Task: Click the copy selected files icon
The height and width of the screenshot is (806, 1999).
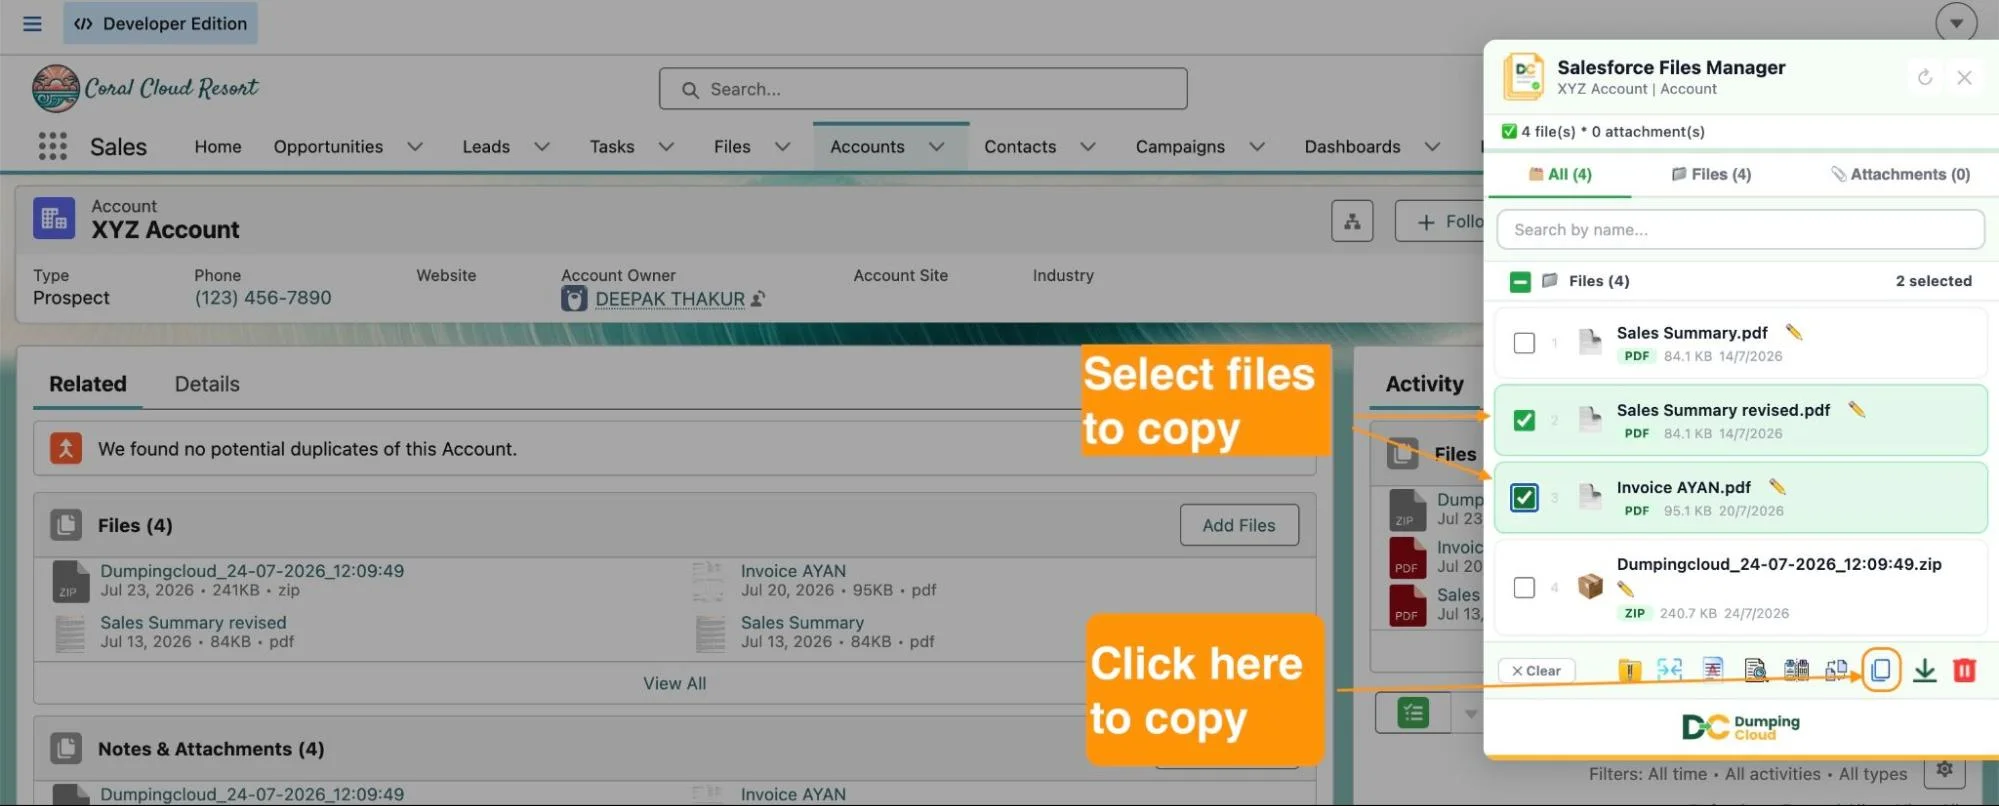Action: pos(1880,670)
